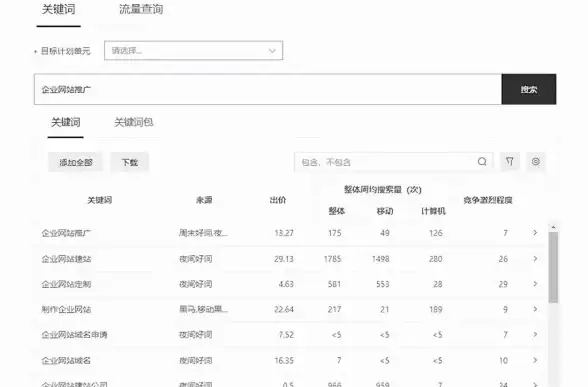Select keyword 制作企业网站 in the table
The image size is (588, 387).
[66, 309]
